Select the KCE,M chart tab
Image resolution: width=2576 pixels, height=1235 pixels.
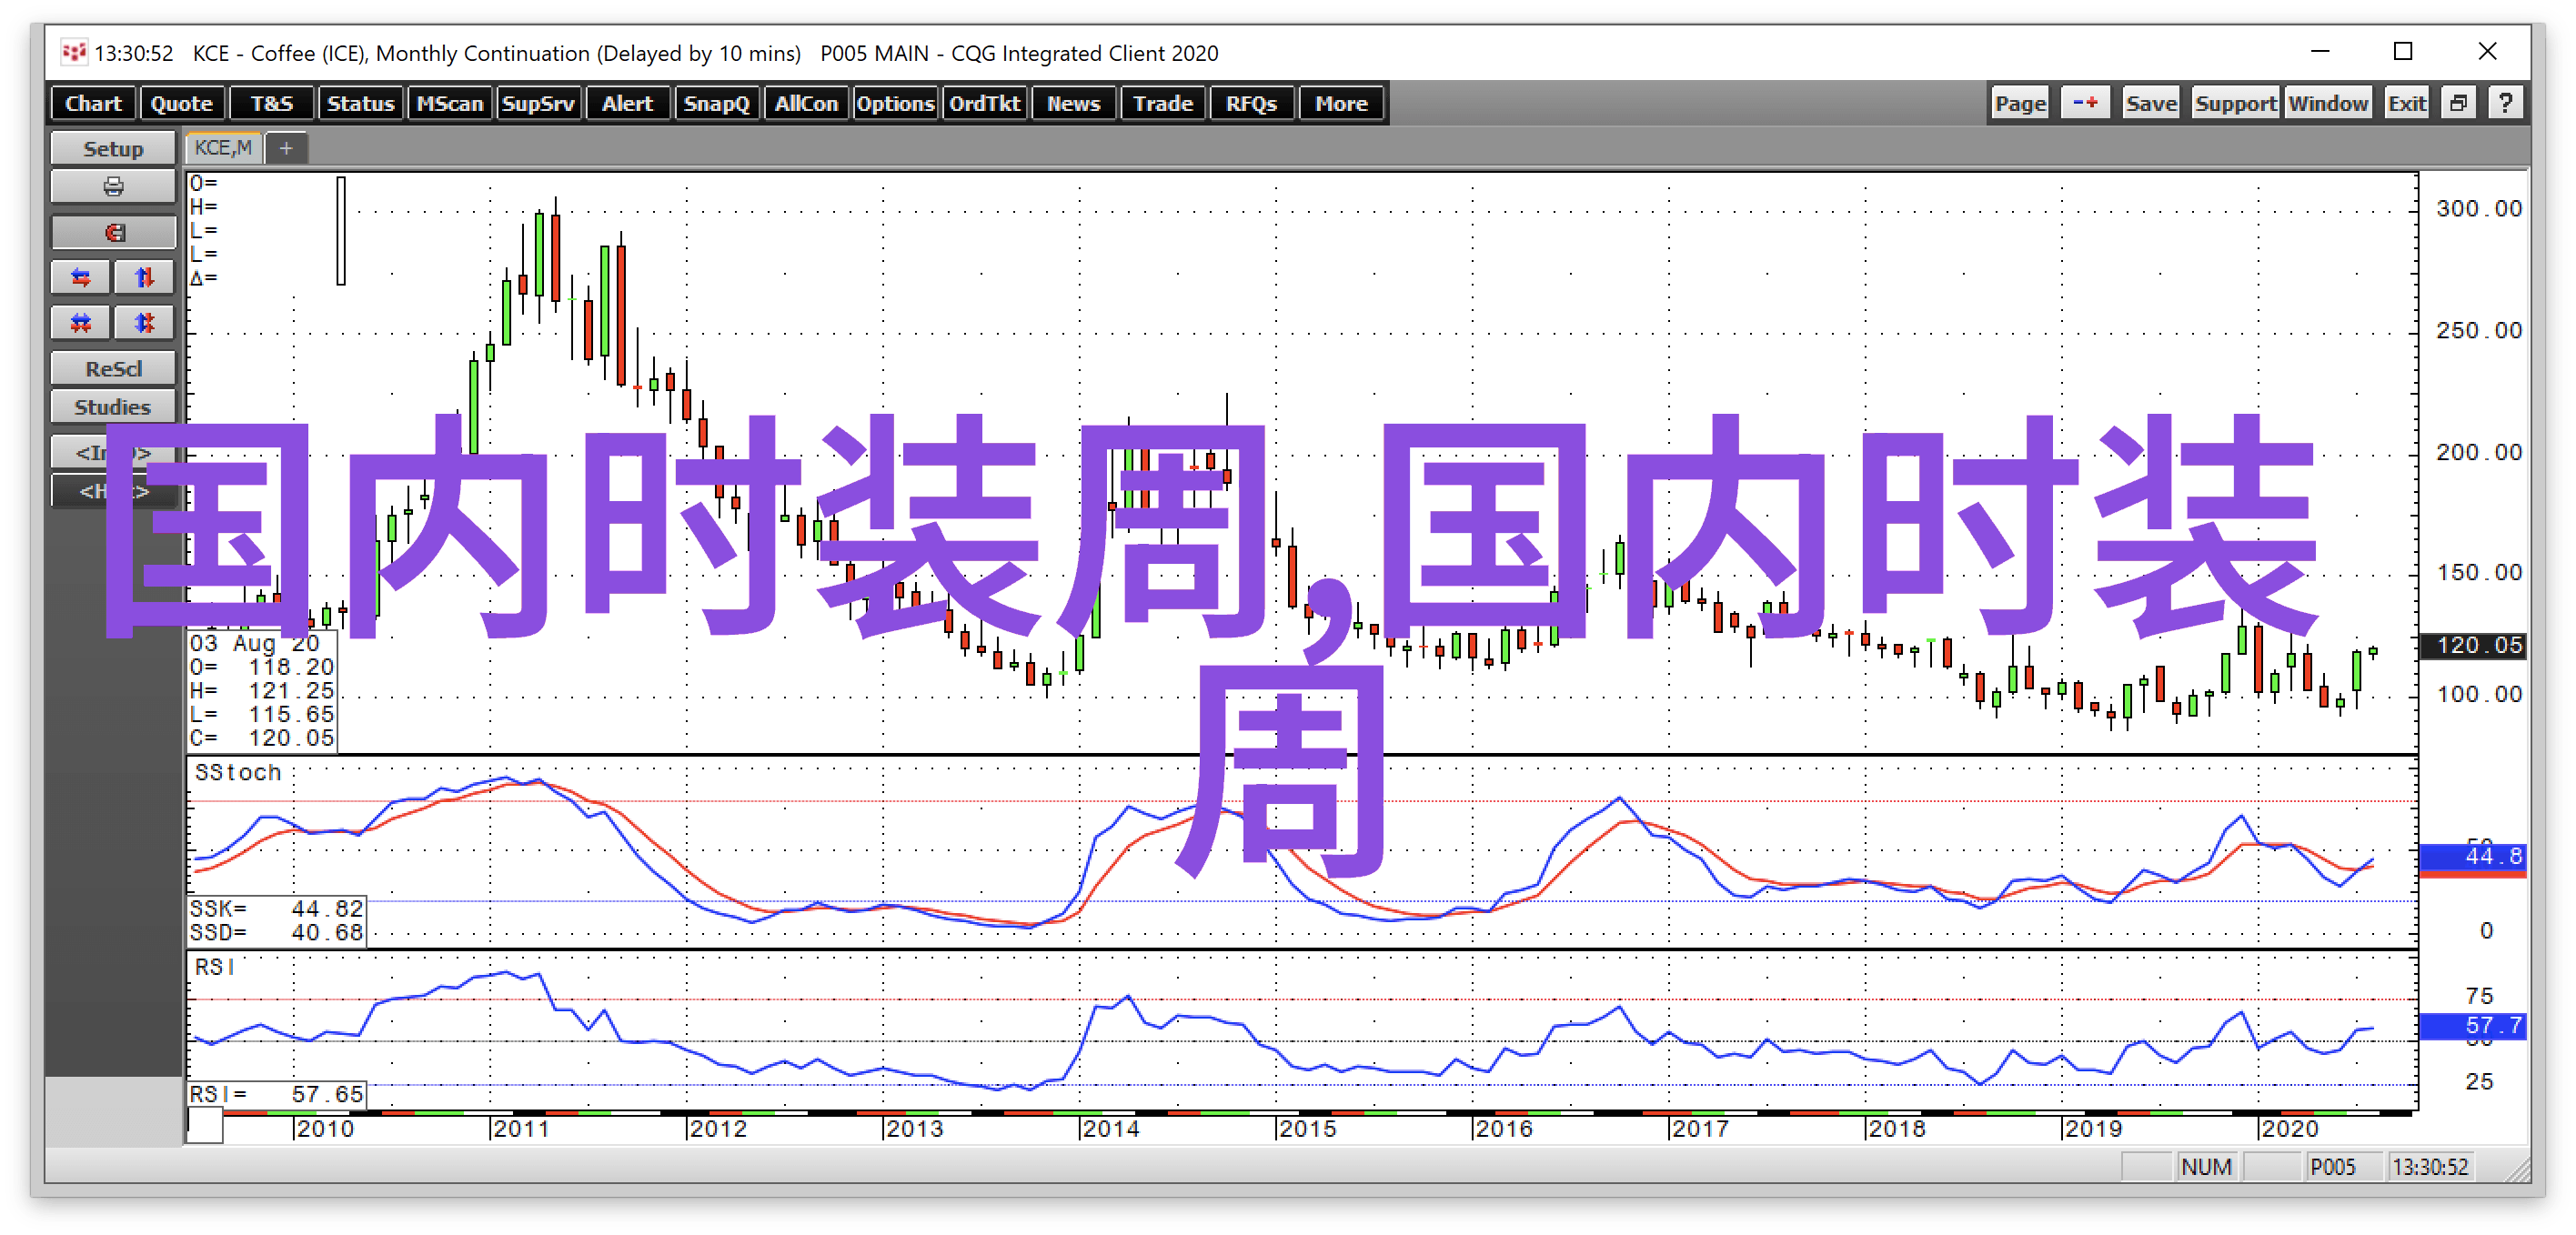pyautogui.click(x=223, y=148)
